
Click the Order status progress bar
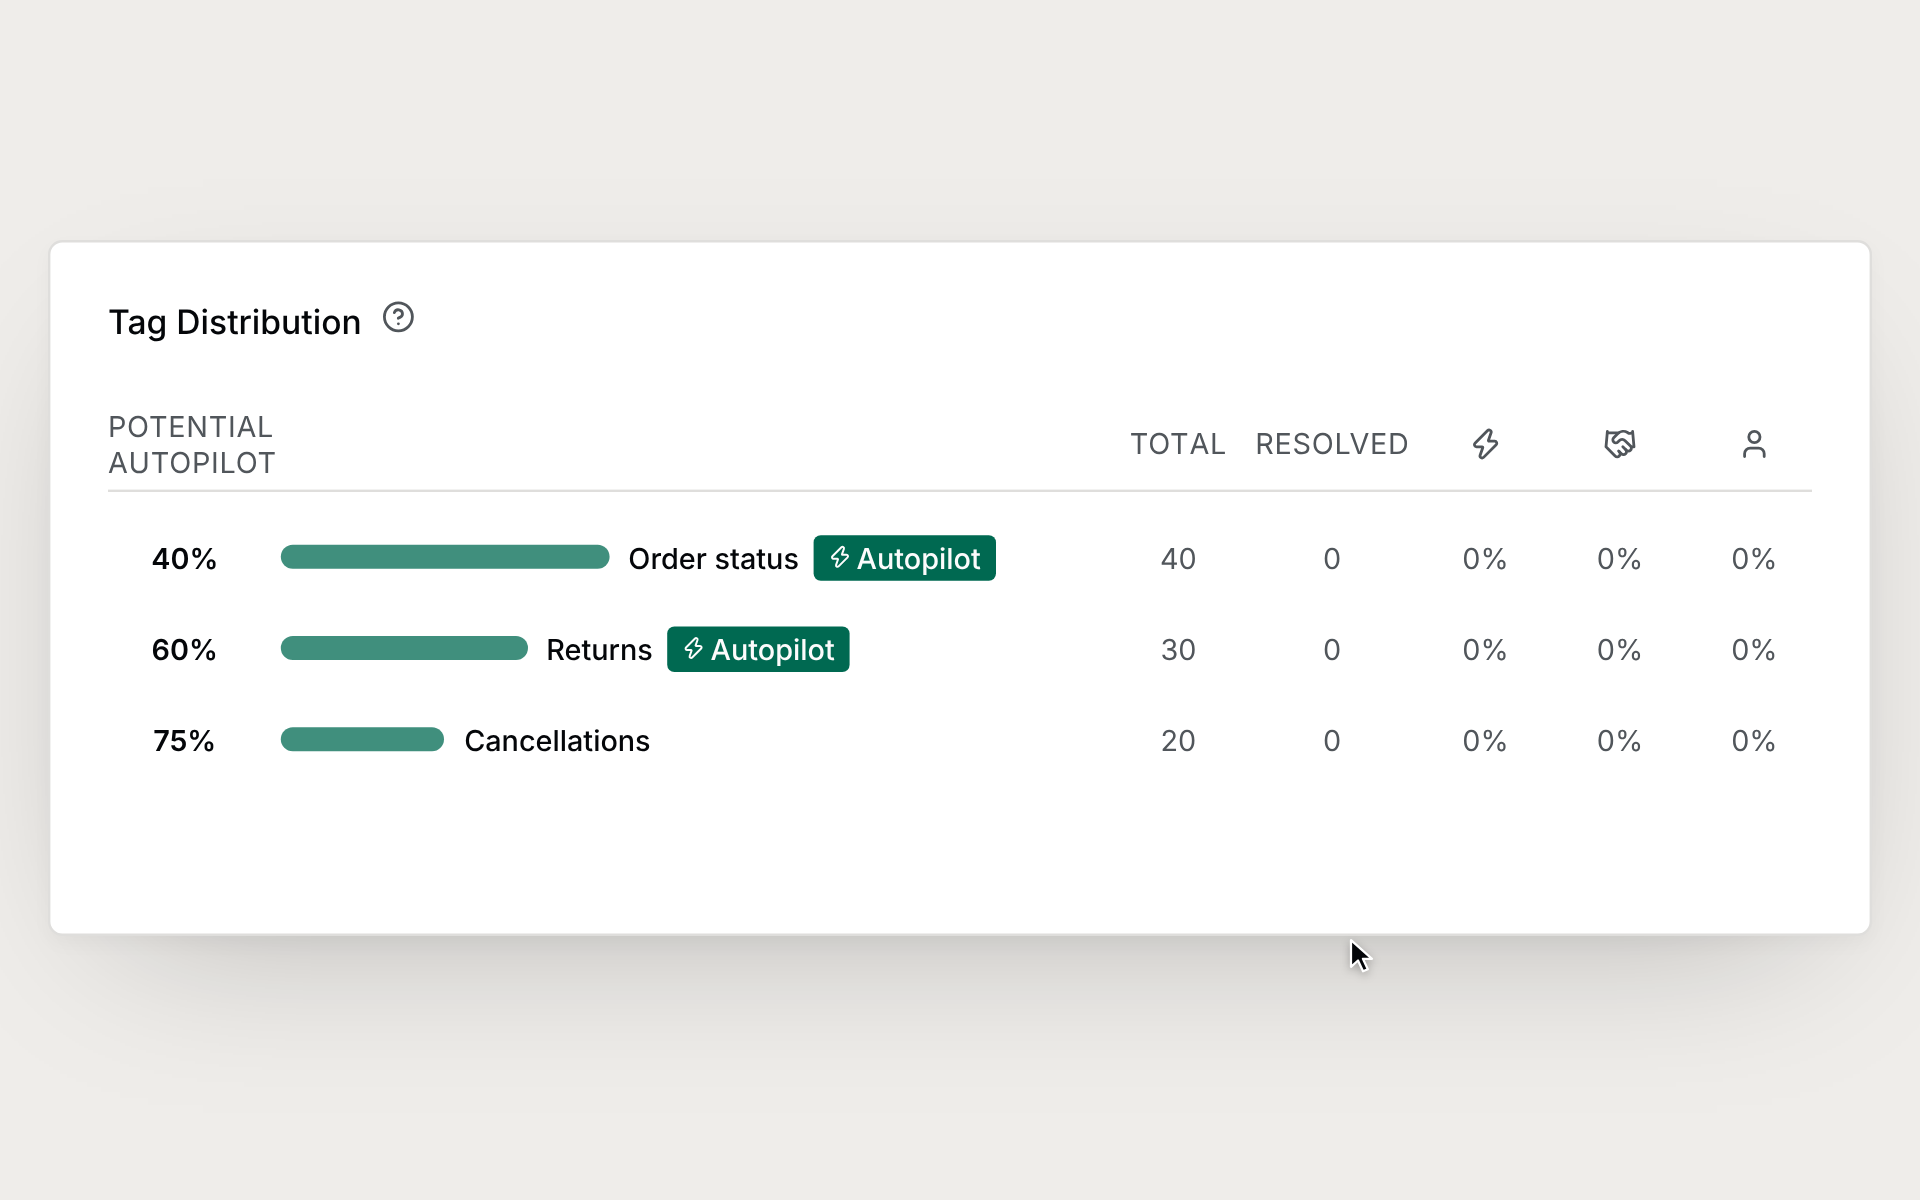[x=445, y=557]
